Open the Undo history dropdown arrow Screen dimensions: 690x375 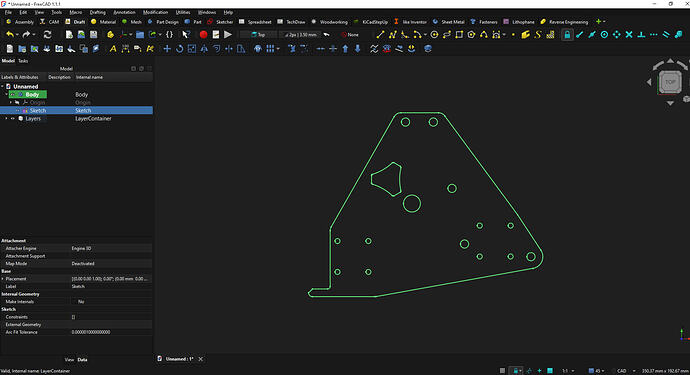click(17, 34)
